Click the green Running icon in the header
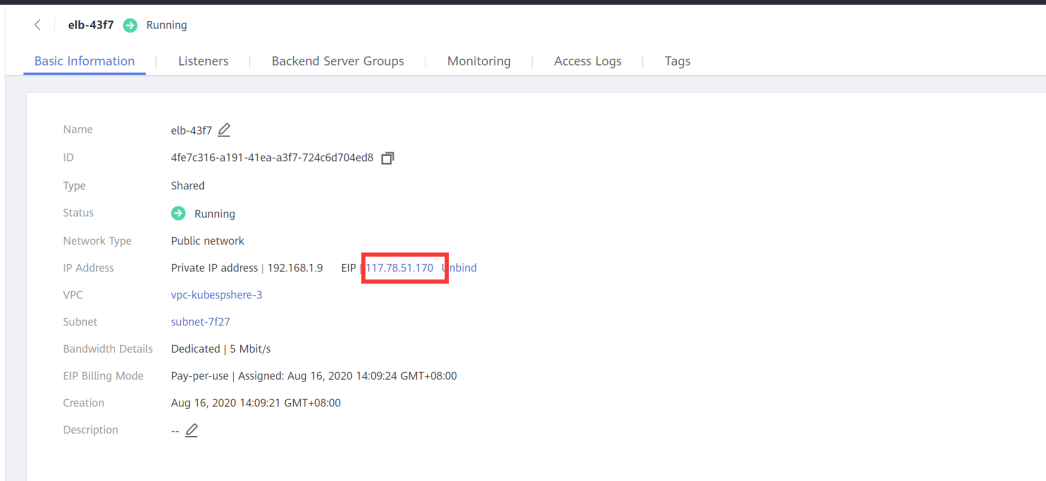 (130, 25)
